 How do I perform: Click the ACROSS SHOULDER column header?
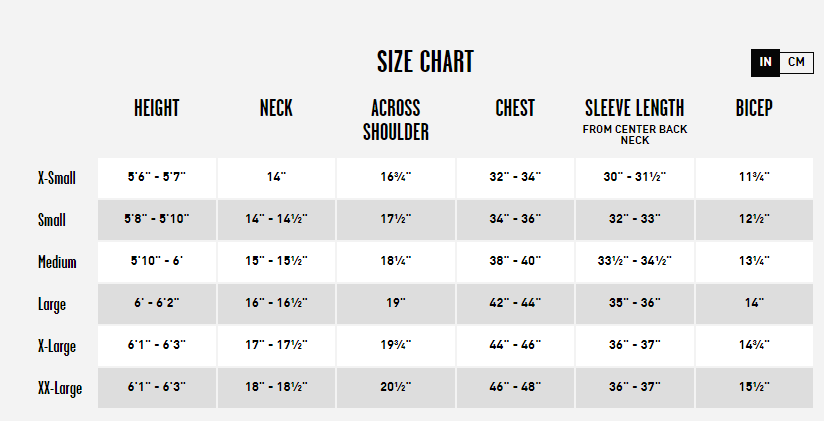tap(396, 120)
